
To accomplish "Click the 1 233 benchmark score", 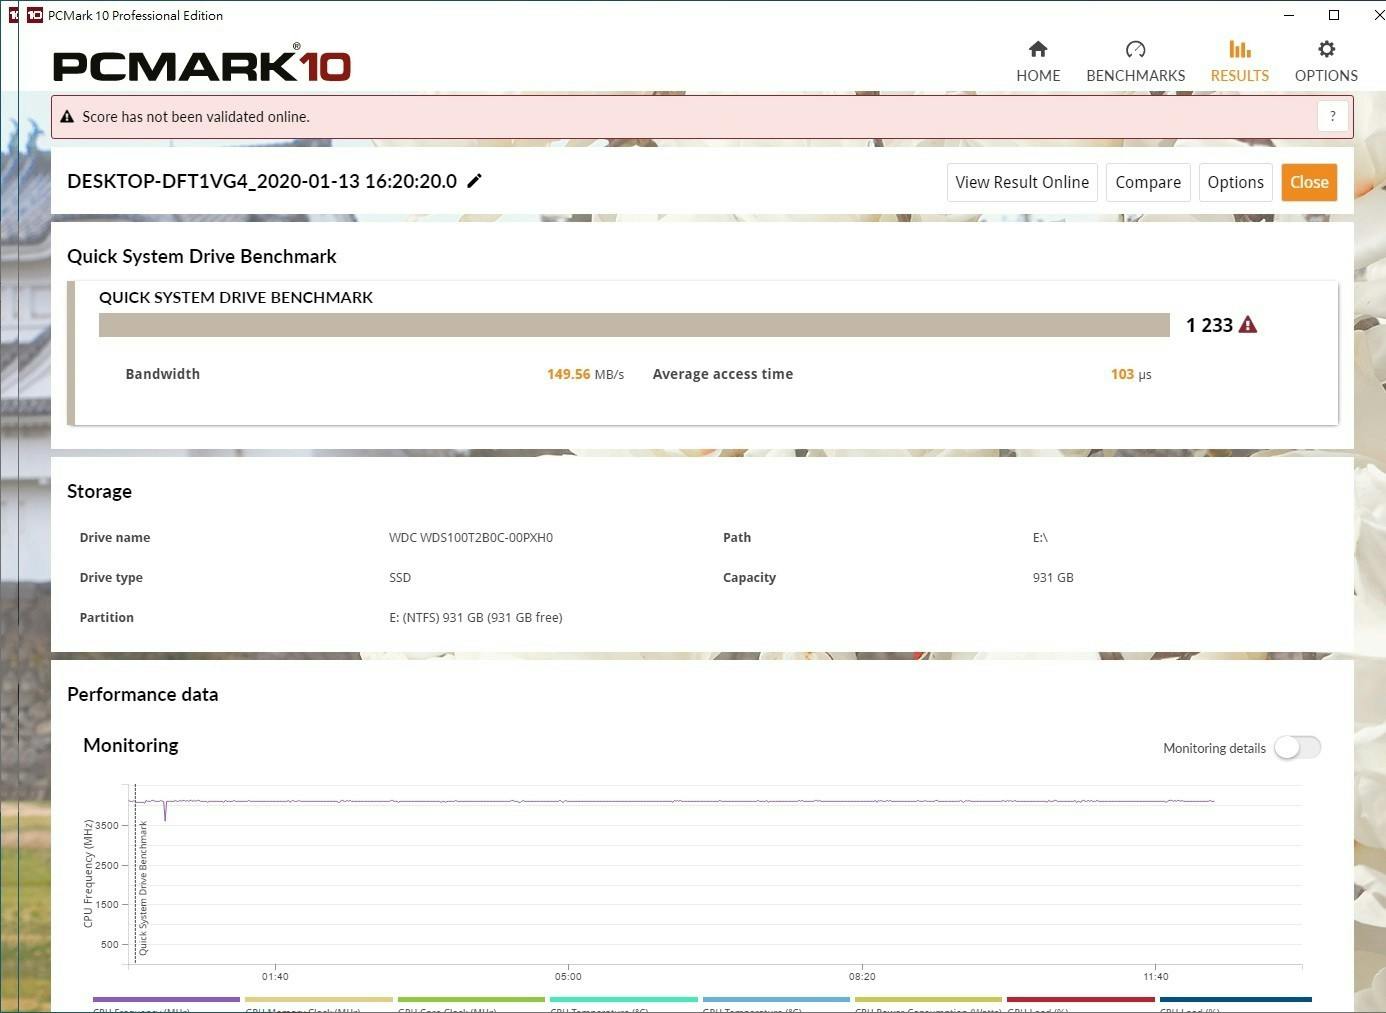I will pos(1209,325).
